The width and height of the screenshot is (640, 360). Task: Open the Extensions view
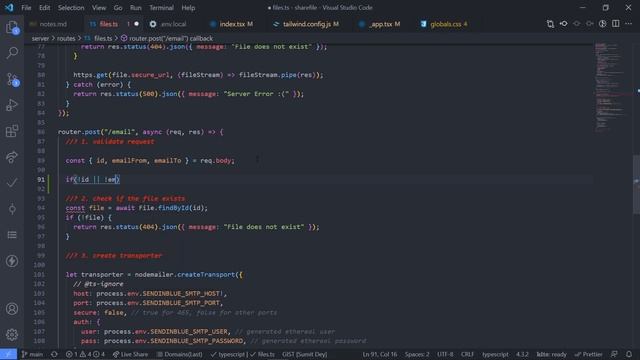[12, 131]
